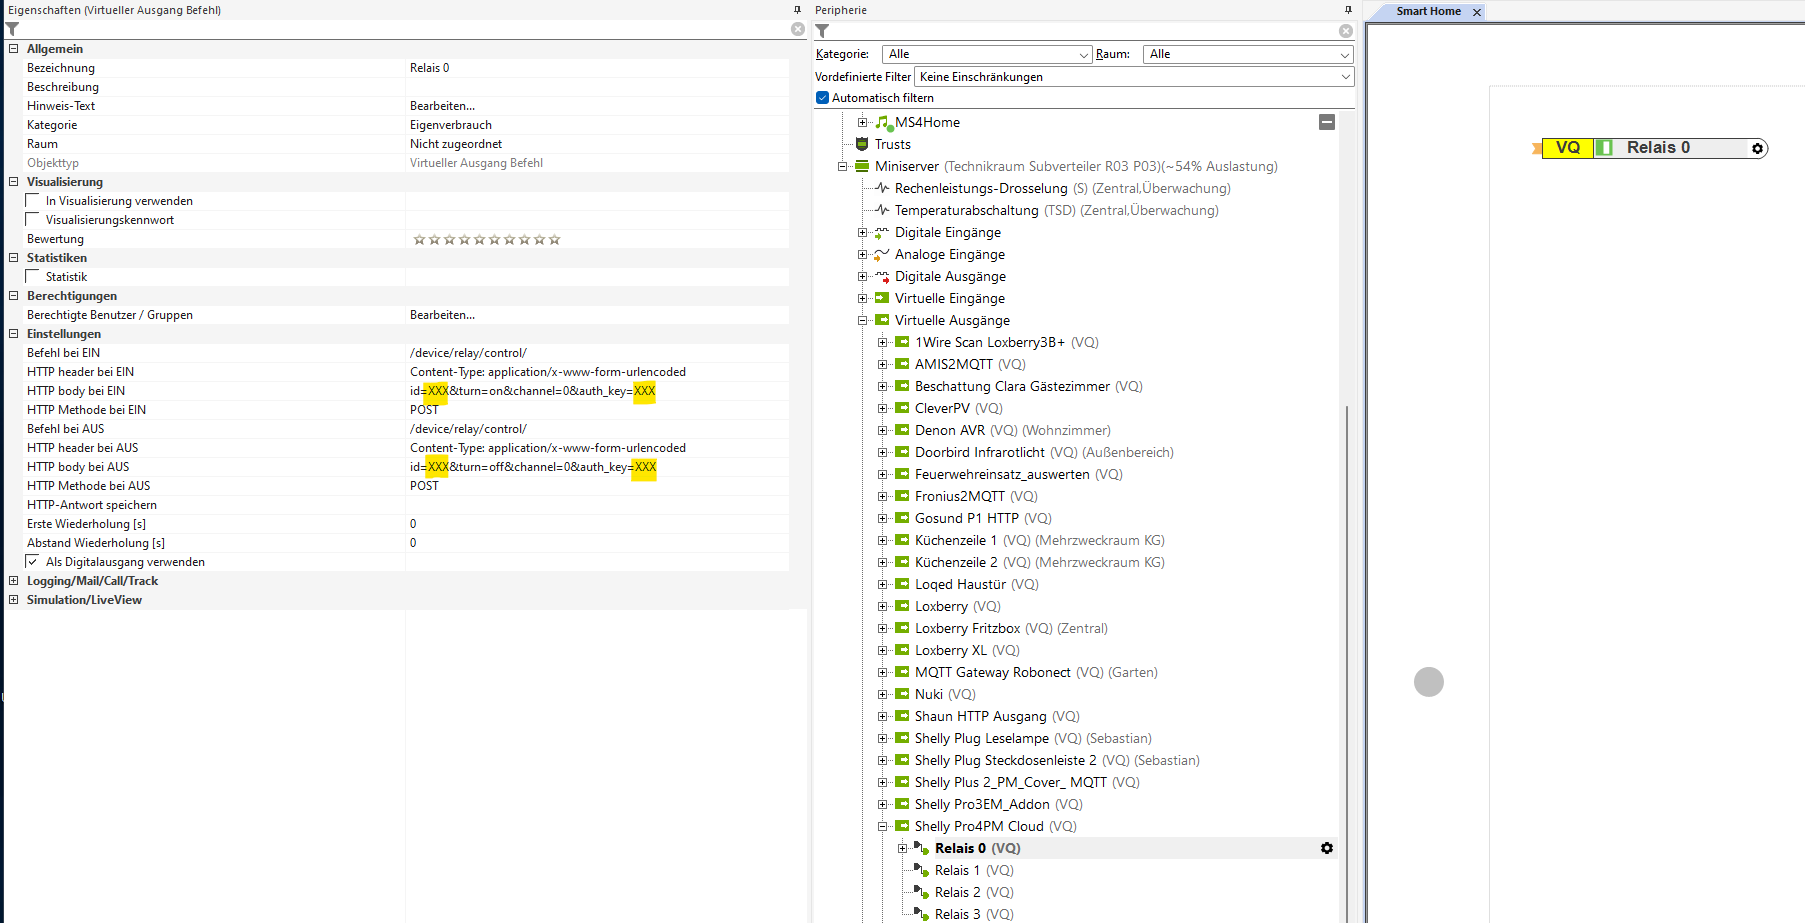The image size is (1805, 923).
Task: Click the Digitale Ausgänge icon
Action: [x=882, y=276]
